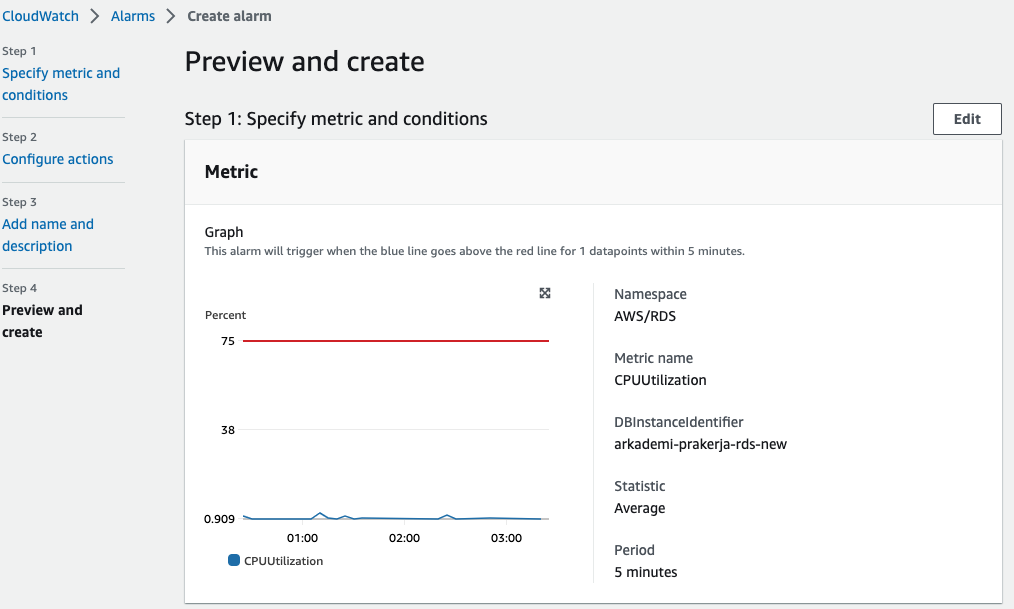The height and width of the screenshot is (609, 1014).
Task: Click the 03:00 time axis label
Action: (x=506, y=538)
